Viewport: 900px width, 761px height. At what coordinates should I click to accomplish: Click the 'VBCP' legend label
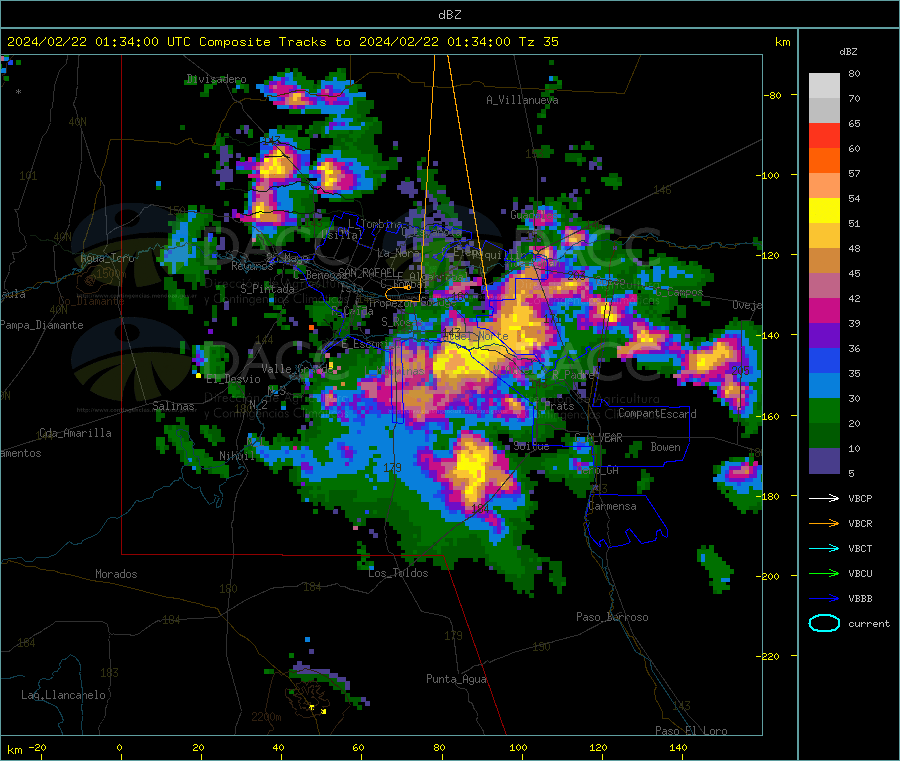click(x=860, y=498)
